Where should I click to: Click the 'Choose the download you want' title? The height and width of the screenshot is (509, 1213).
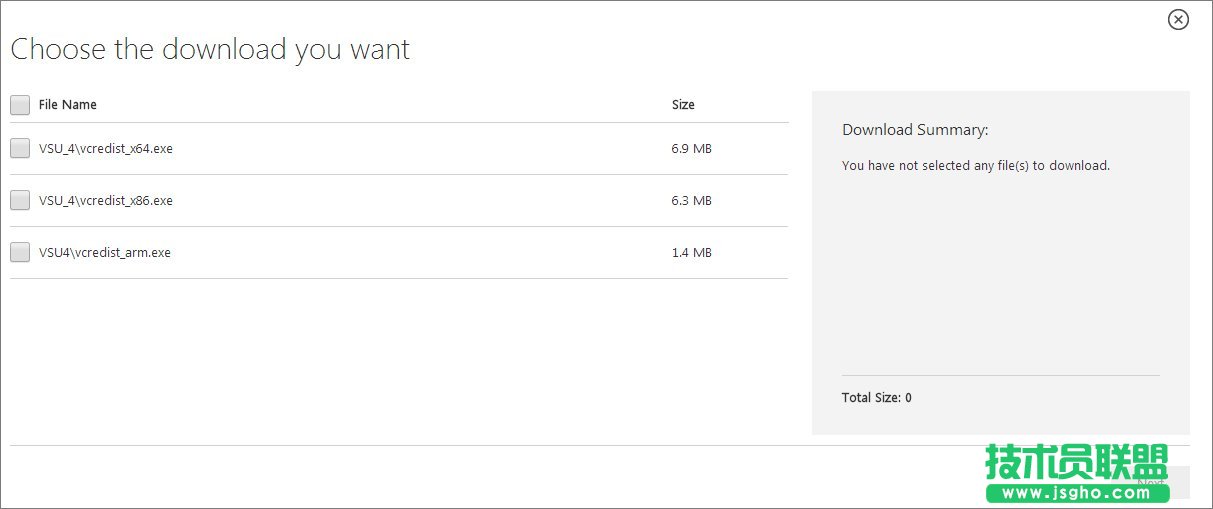(x=210, y=49)
